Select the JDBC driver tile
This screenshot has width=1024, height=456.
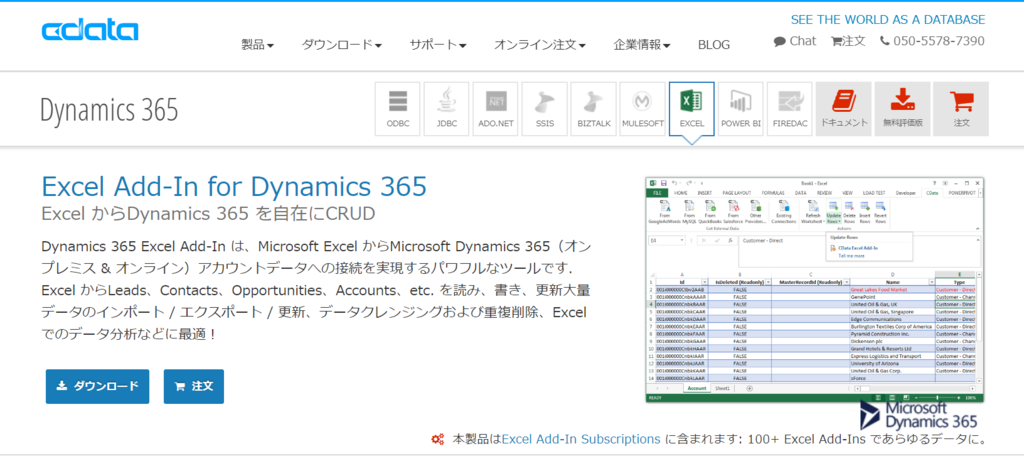click(x=447, y=108)
